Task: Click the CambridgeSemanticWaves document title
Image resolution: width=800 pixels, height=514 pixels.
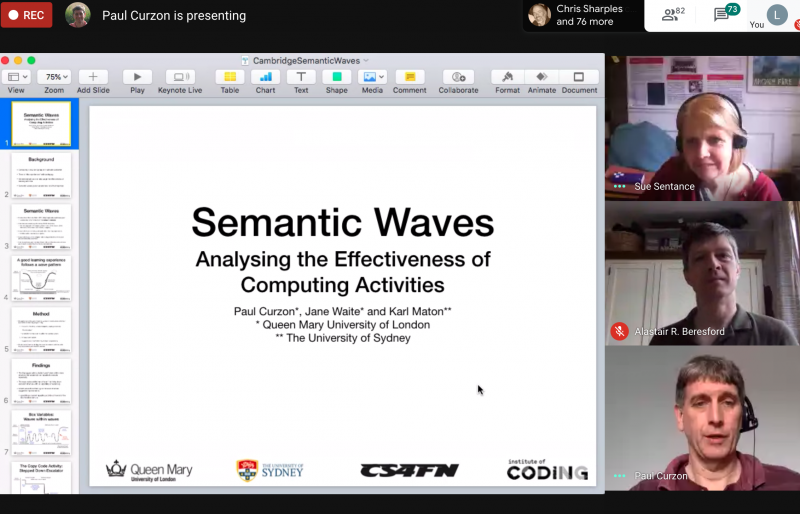Action: (305, 60)
